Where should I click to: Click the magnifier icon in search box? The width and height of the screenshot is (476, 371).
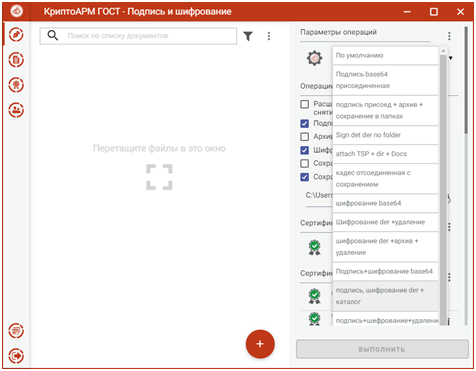pyautogui.click(x=53, y=35)
